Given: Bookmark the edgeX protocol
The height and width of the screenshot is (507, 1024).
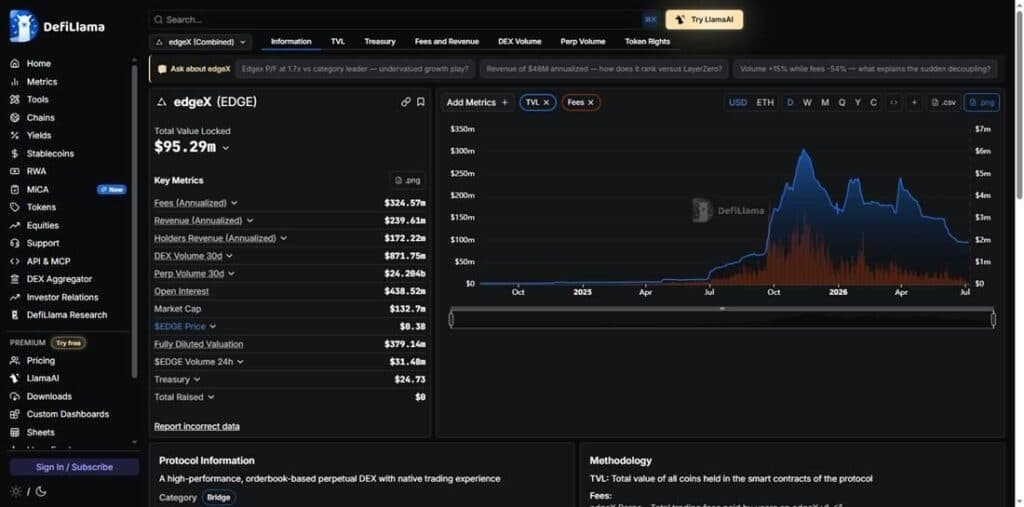Looking at the screenshot, I should (x=421, y=102).
